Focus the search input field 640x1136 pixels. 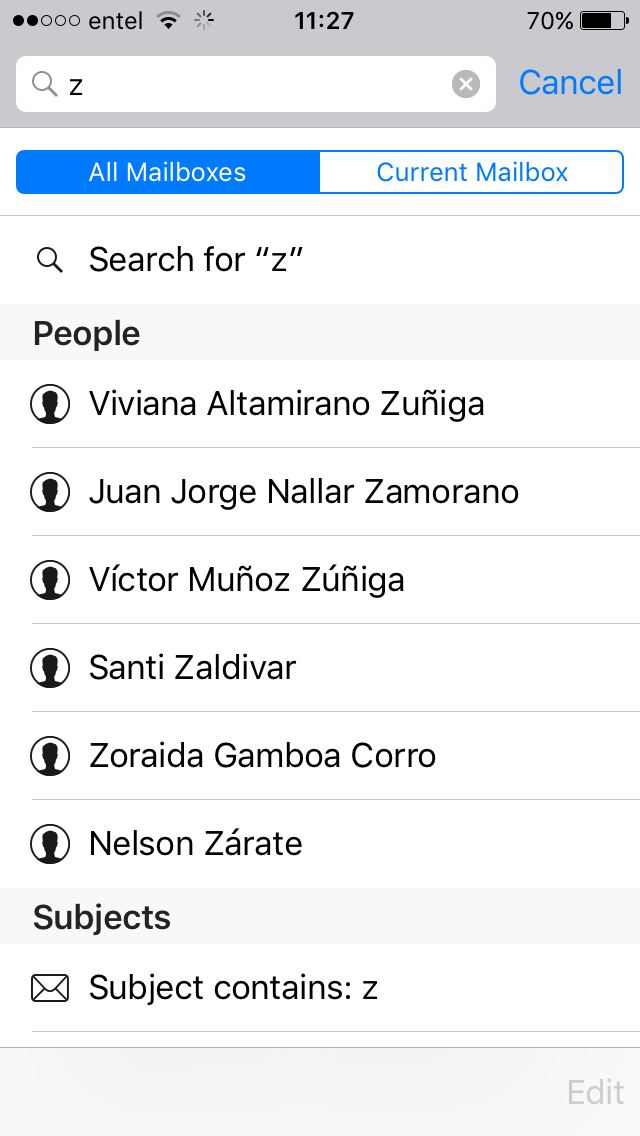pyautogui.click(x=250, y=84)
